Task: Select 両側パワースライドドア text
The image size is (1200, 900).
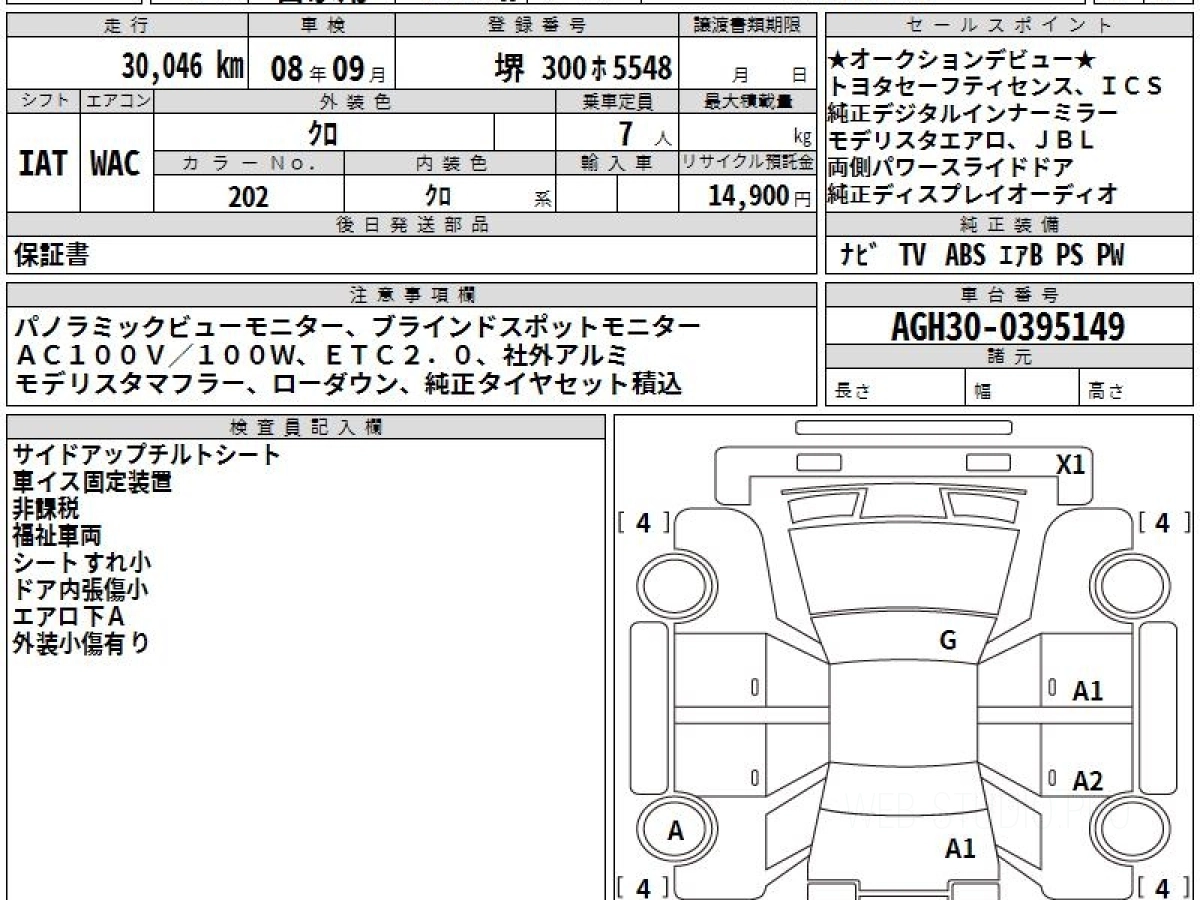Action: click(x=951, y=167)
